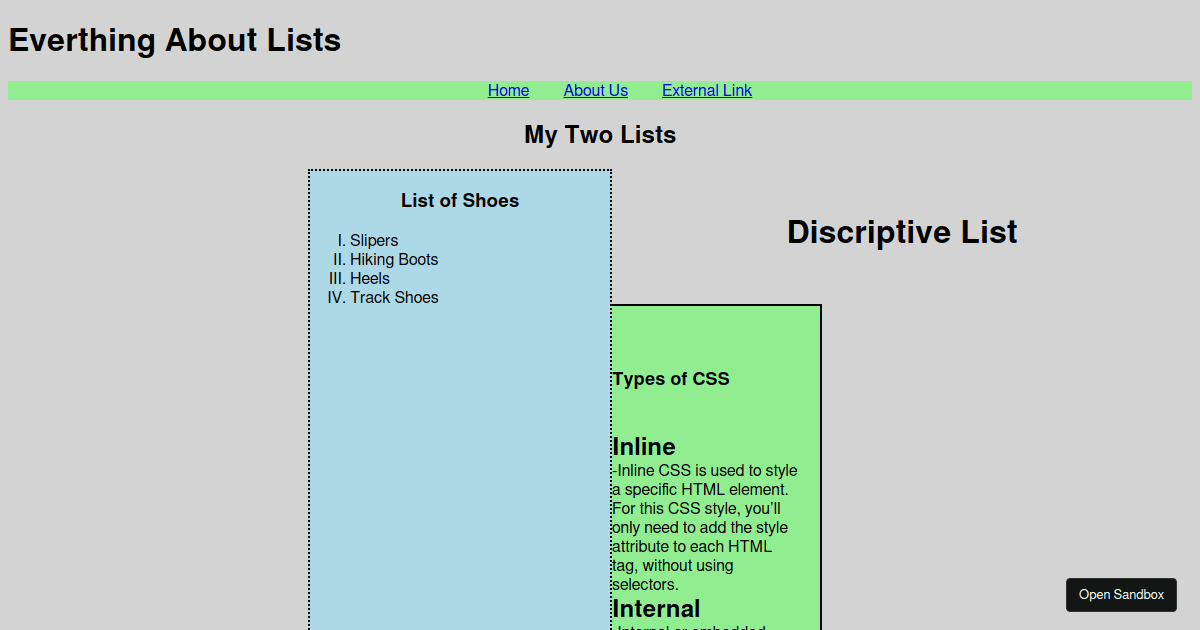Viewport: 1200px width, 630px height.
Task: Select the Internal term heading
Action: 657,608
